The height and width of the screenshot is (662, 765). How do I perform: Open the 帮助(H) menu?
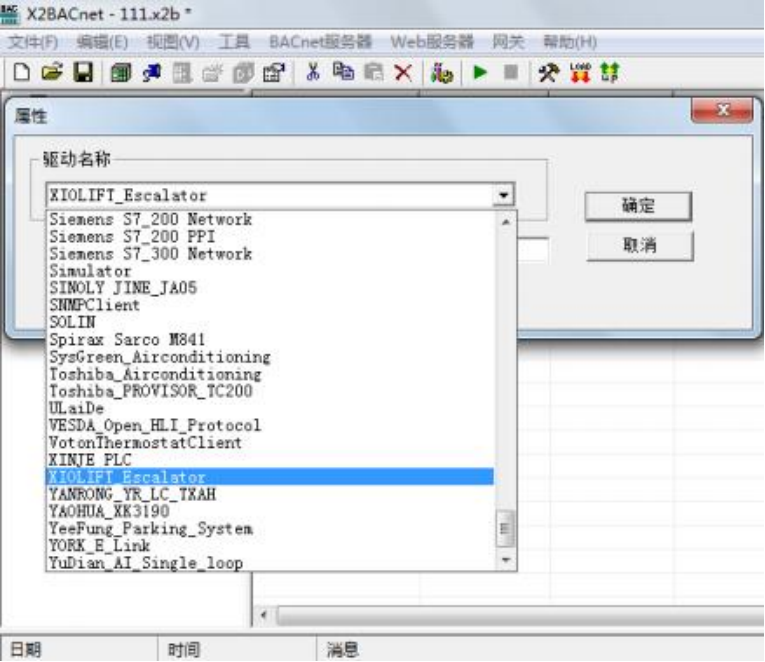(570, 42)
